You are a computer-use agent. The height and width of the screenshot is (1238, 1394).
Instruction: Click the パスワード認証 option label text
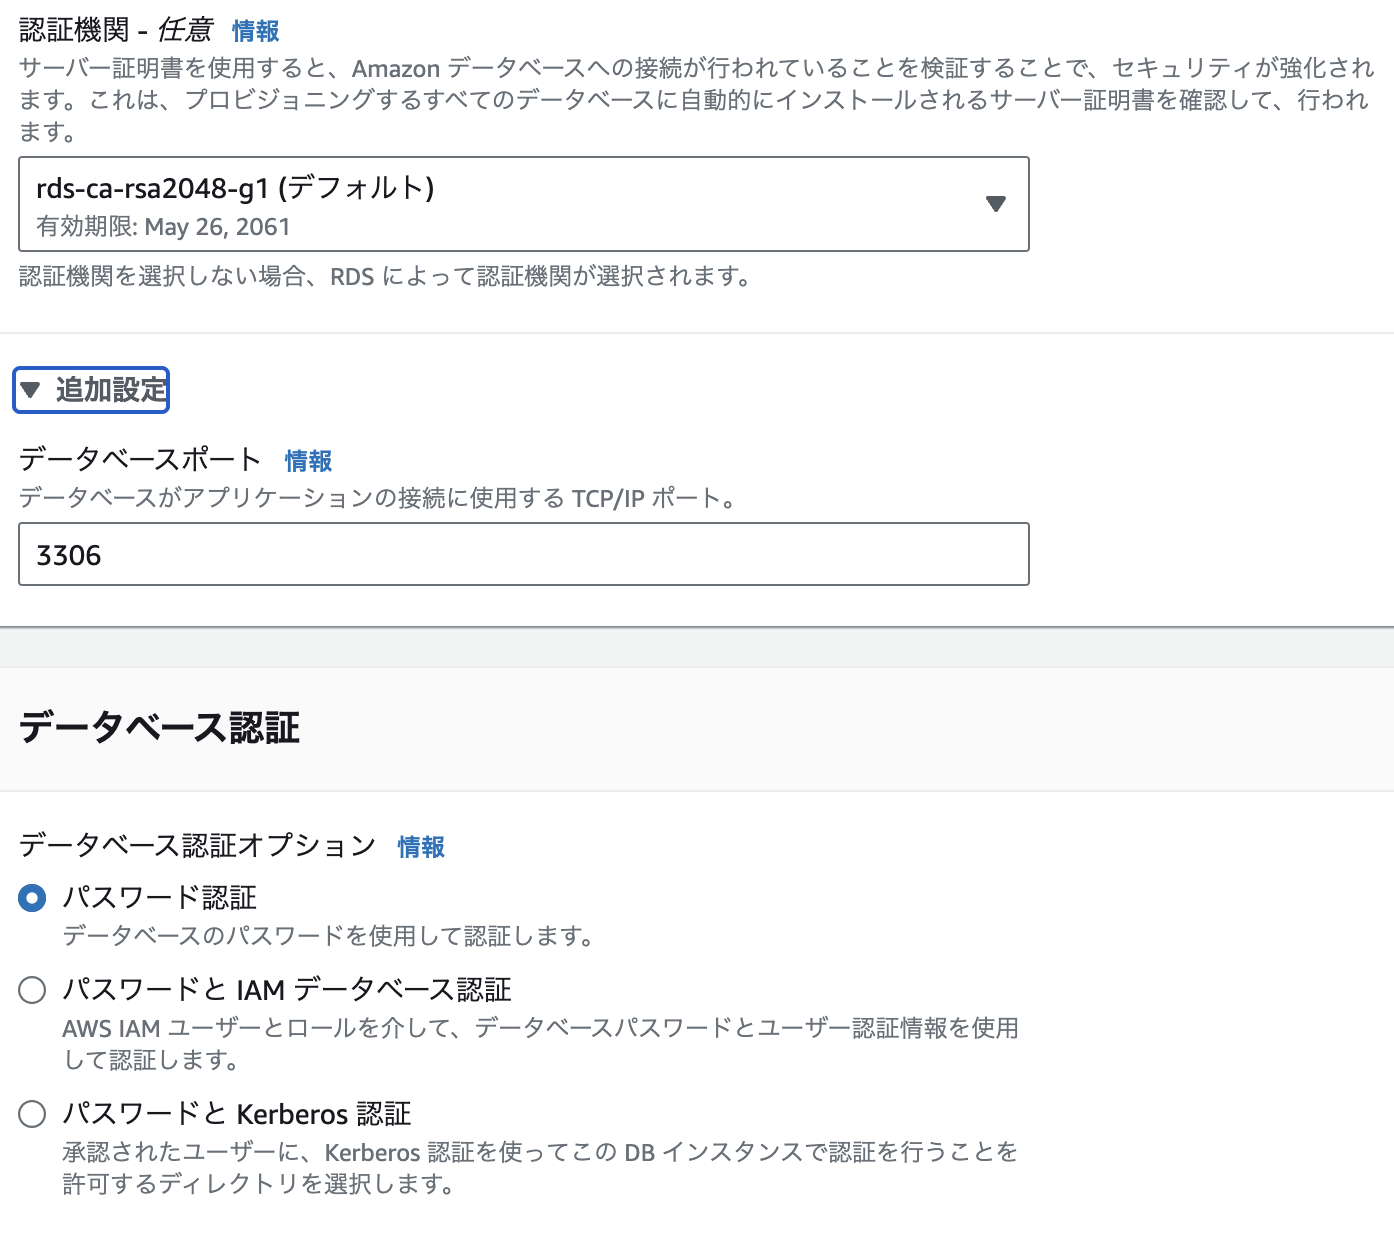pyautogui.click(x=159, y=899)
